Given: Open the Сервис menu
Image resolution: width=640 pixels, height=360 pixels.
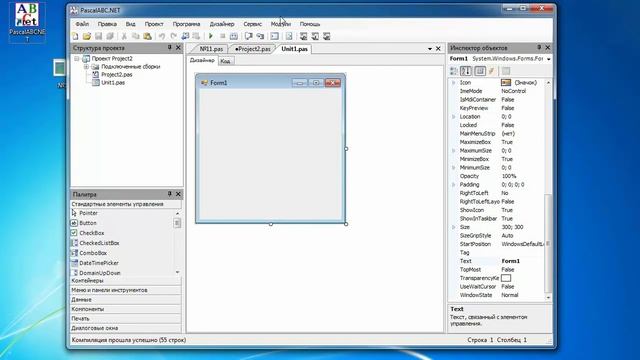Looking at the screenshot, I should coord(252,24).
